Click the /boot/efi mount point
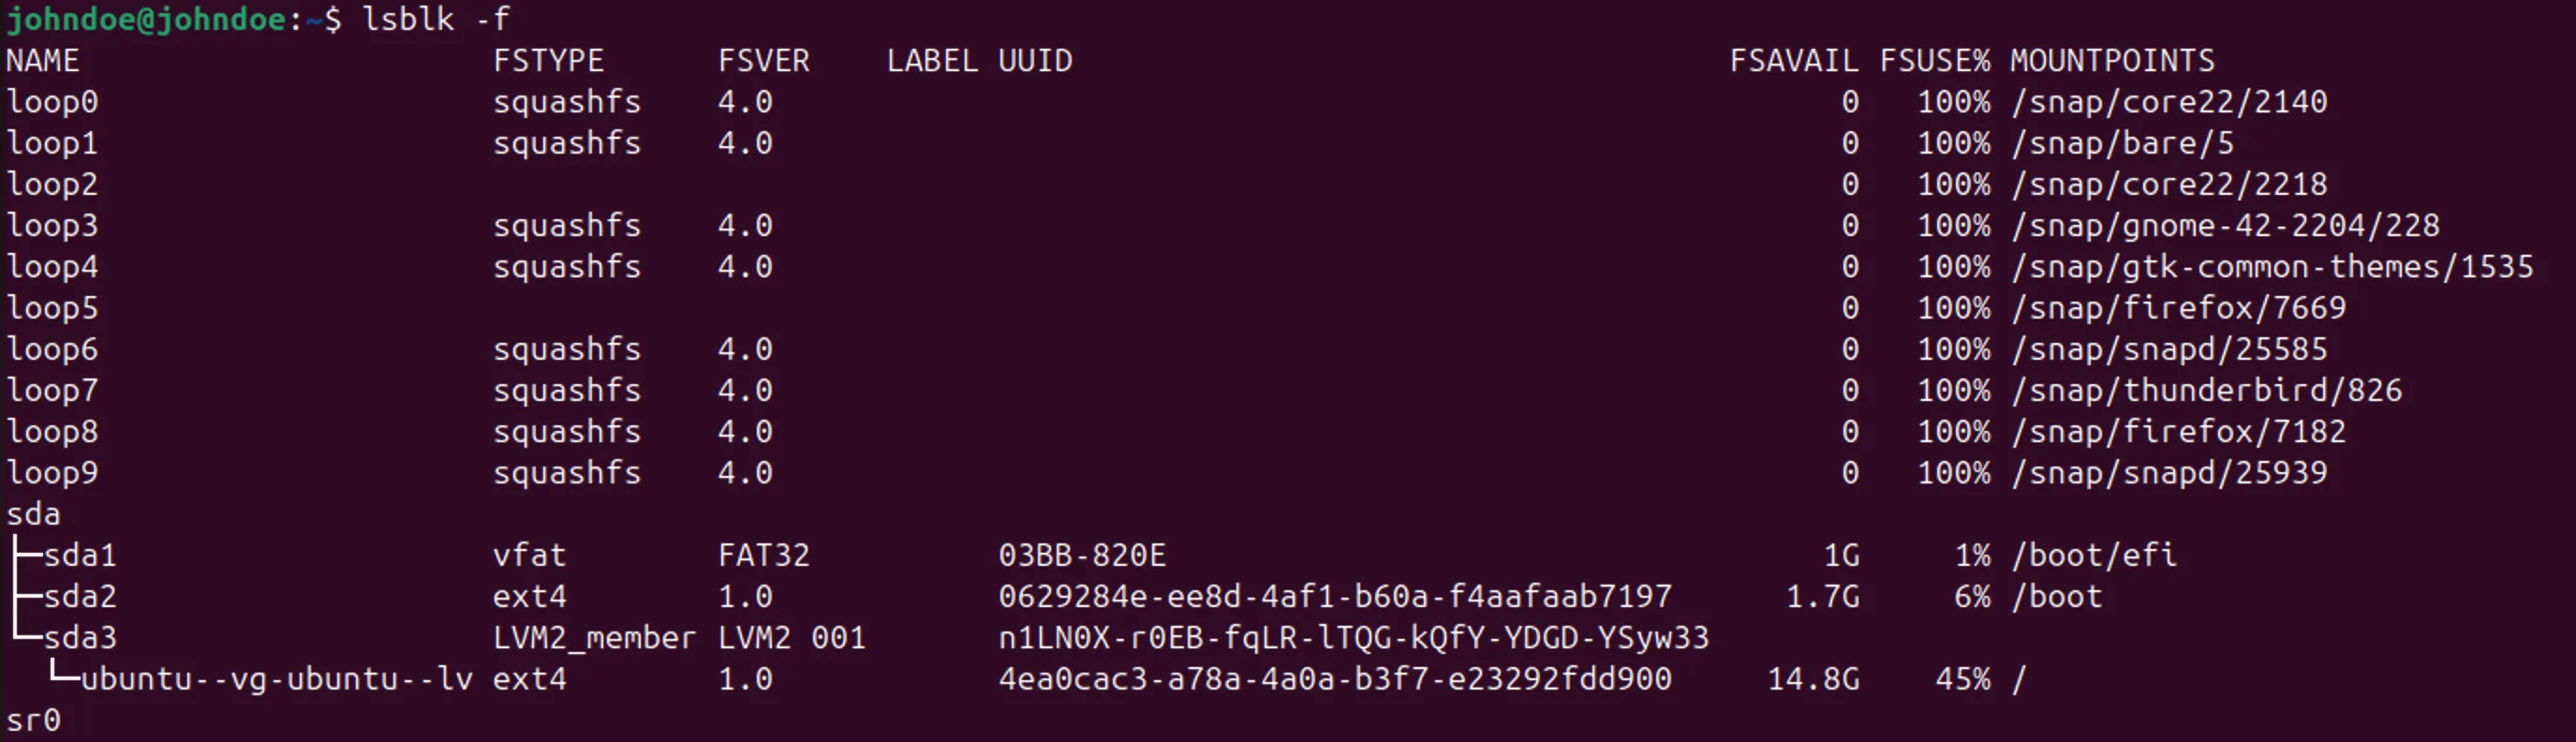Screen dimensions: 2576x742 (2094, 555)
